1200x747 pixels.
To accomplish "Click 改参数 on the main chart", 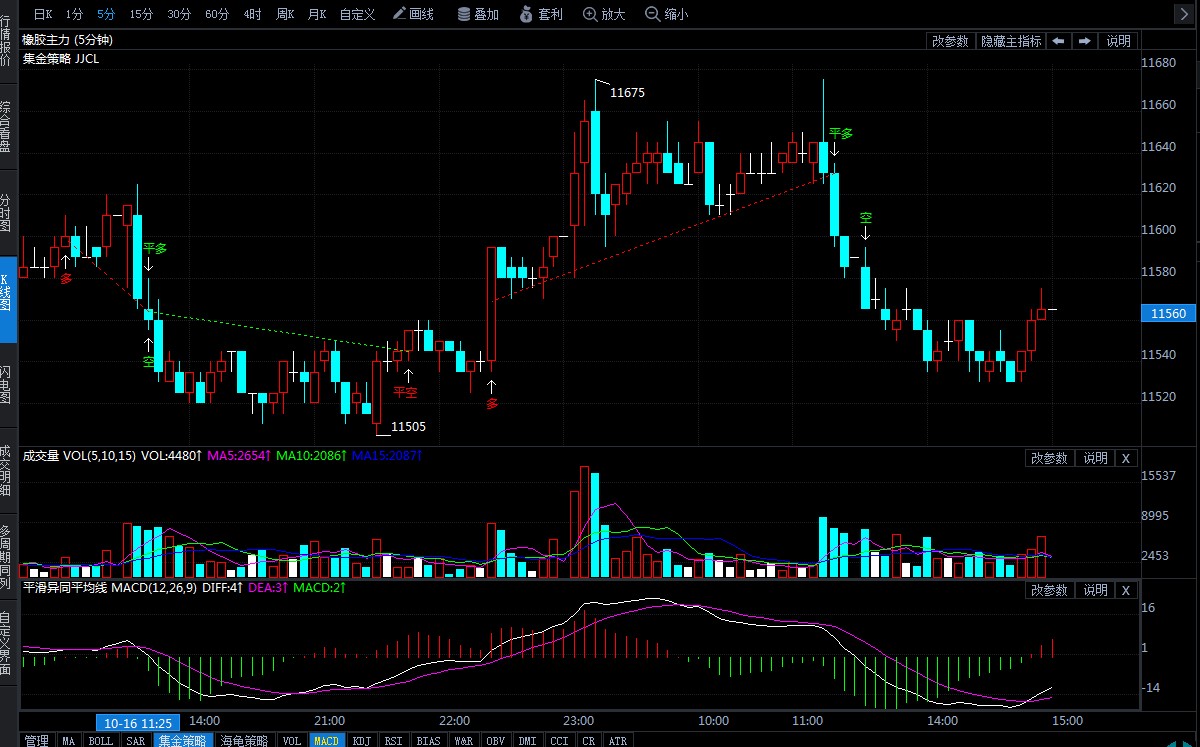I will (x=950, y=41).
